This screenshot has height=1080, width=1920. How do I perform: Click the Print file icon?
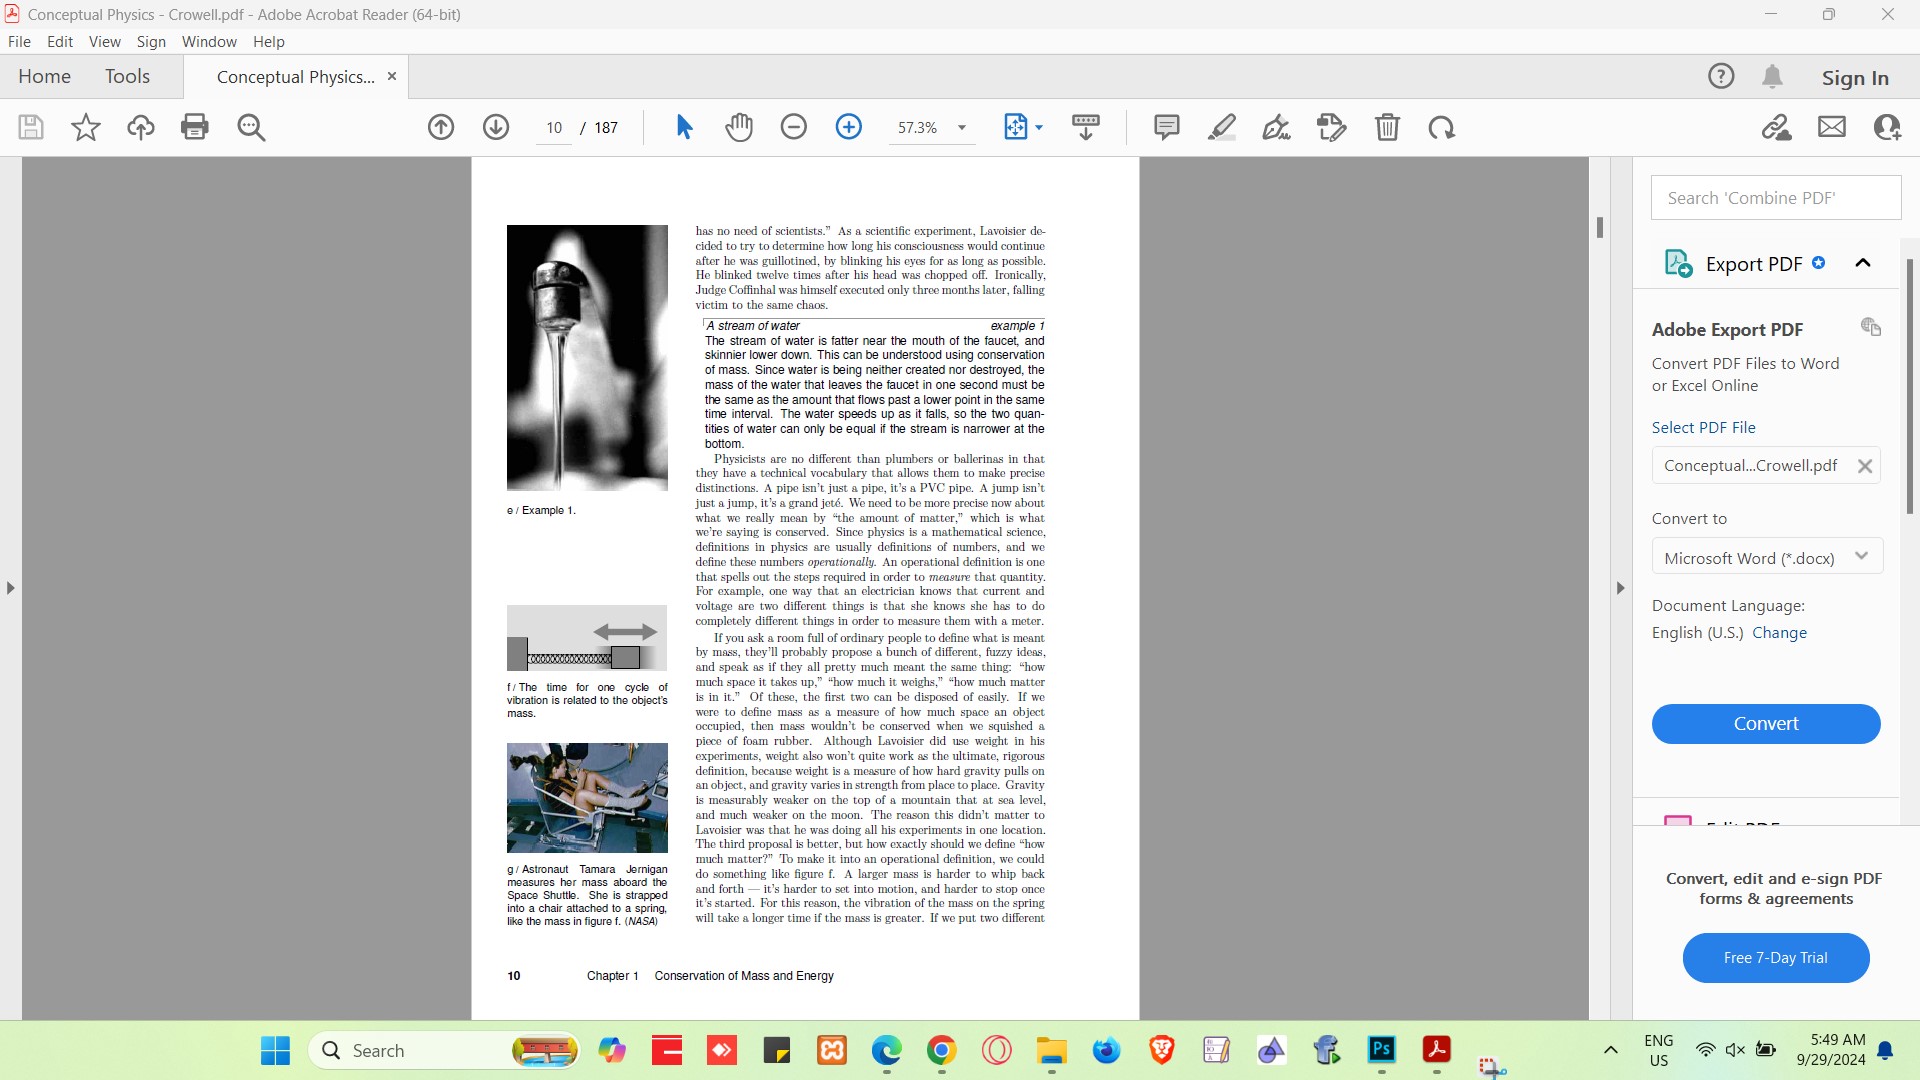[x=195, y=127]
